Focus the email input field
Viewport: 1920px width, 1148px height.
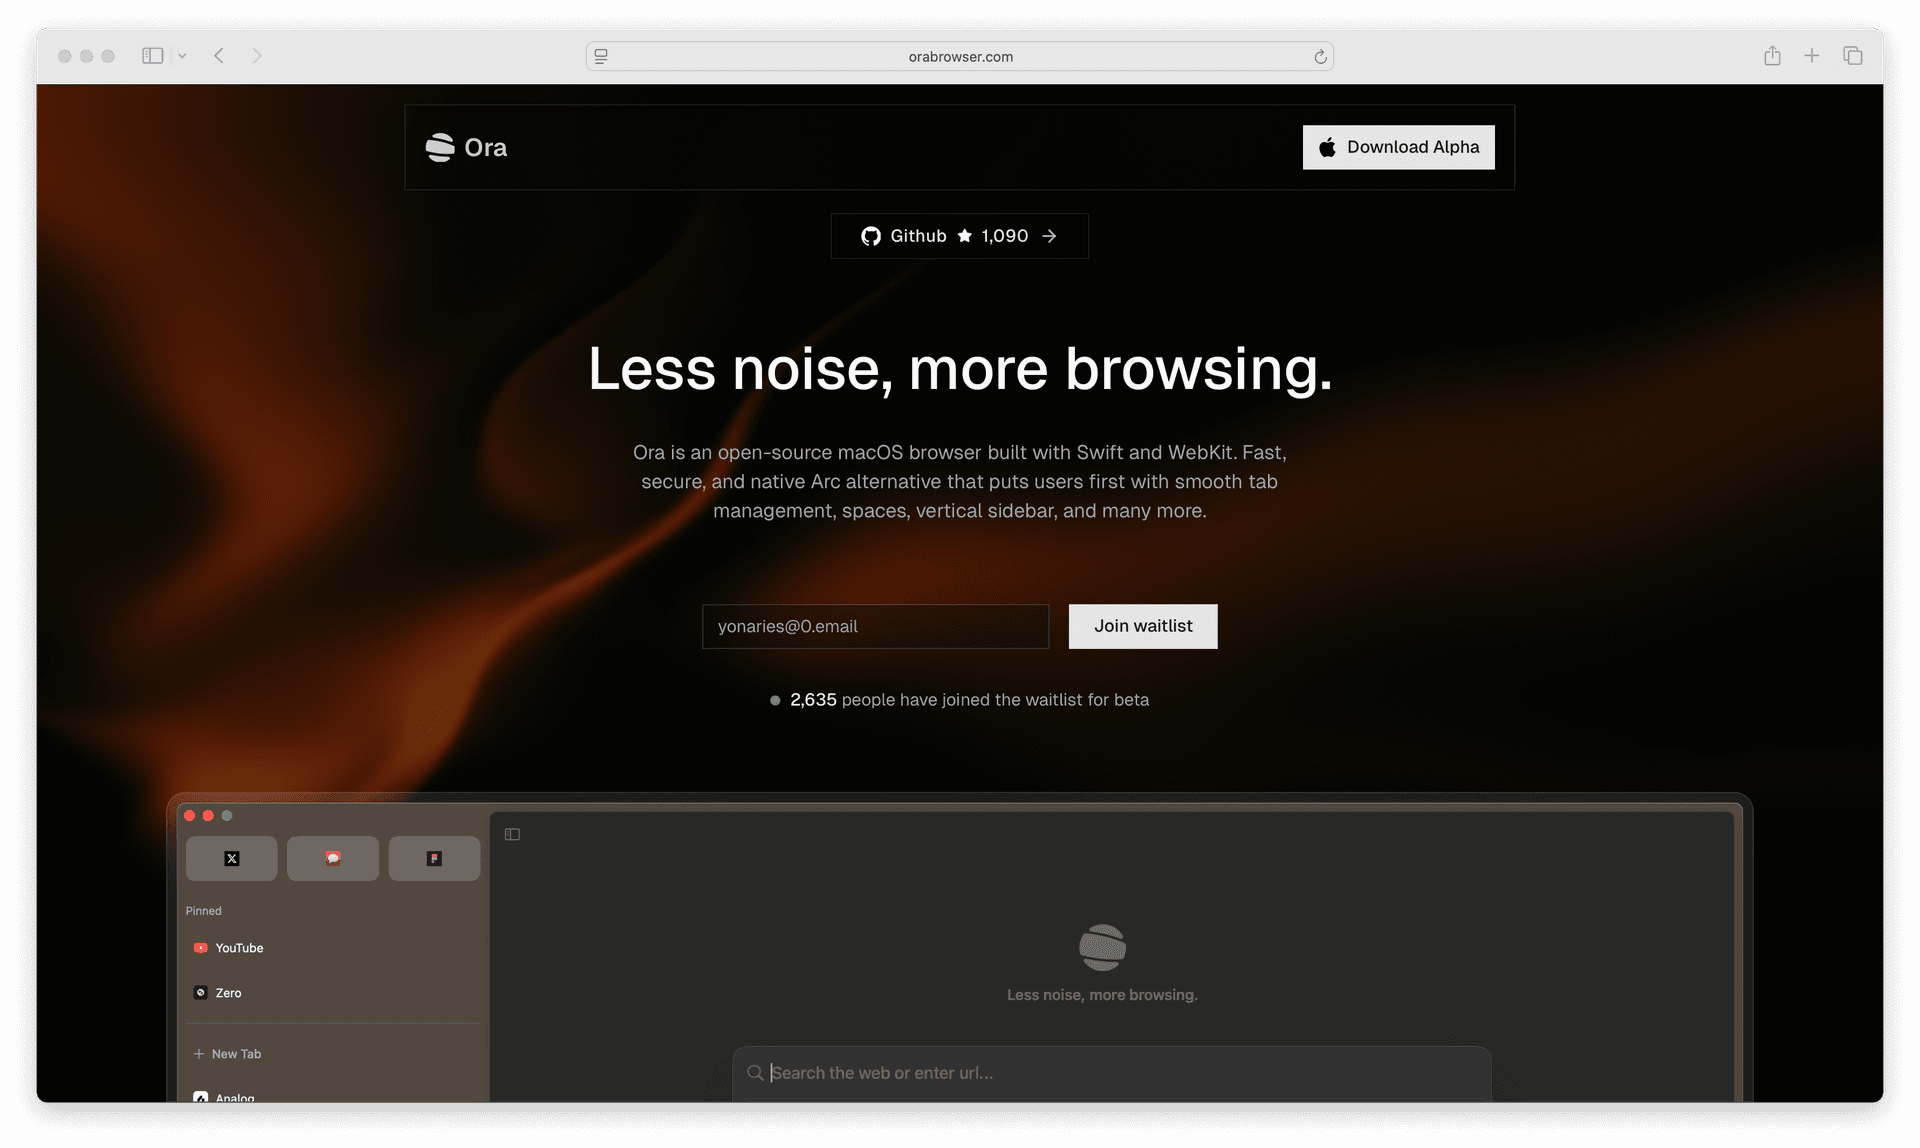click(x=875, y=626)
